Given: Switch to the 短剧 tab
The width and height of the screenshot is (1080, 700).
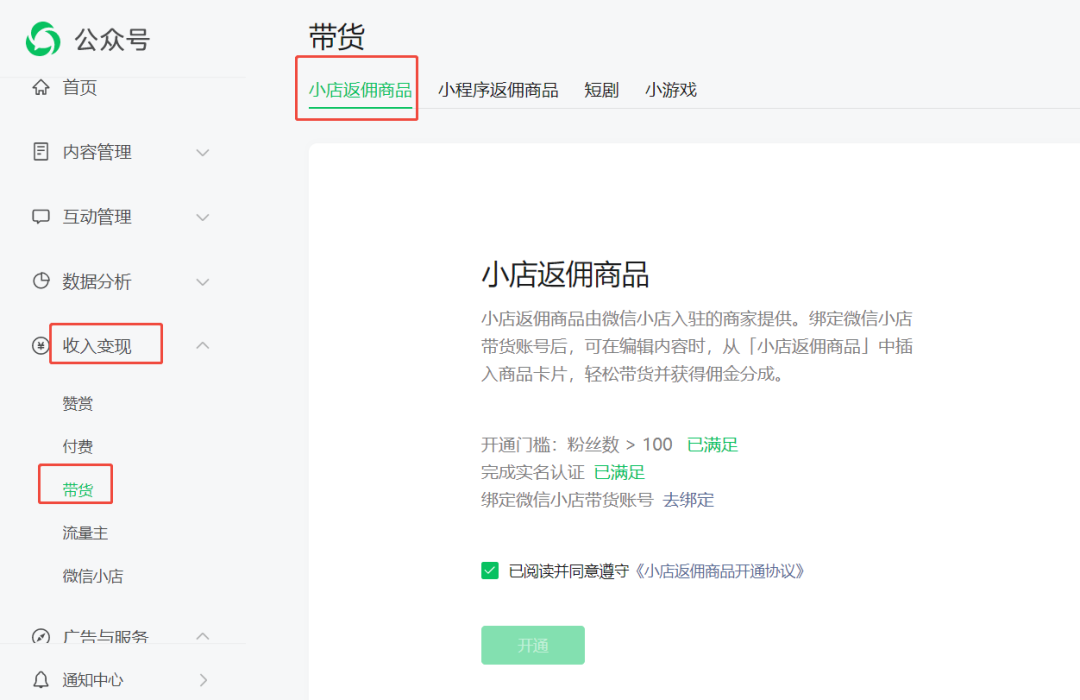Looking at the screenshot, I should [x=601, y=90].
